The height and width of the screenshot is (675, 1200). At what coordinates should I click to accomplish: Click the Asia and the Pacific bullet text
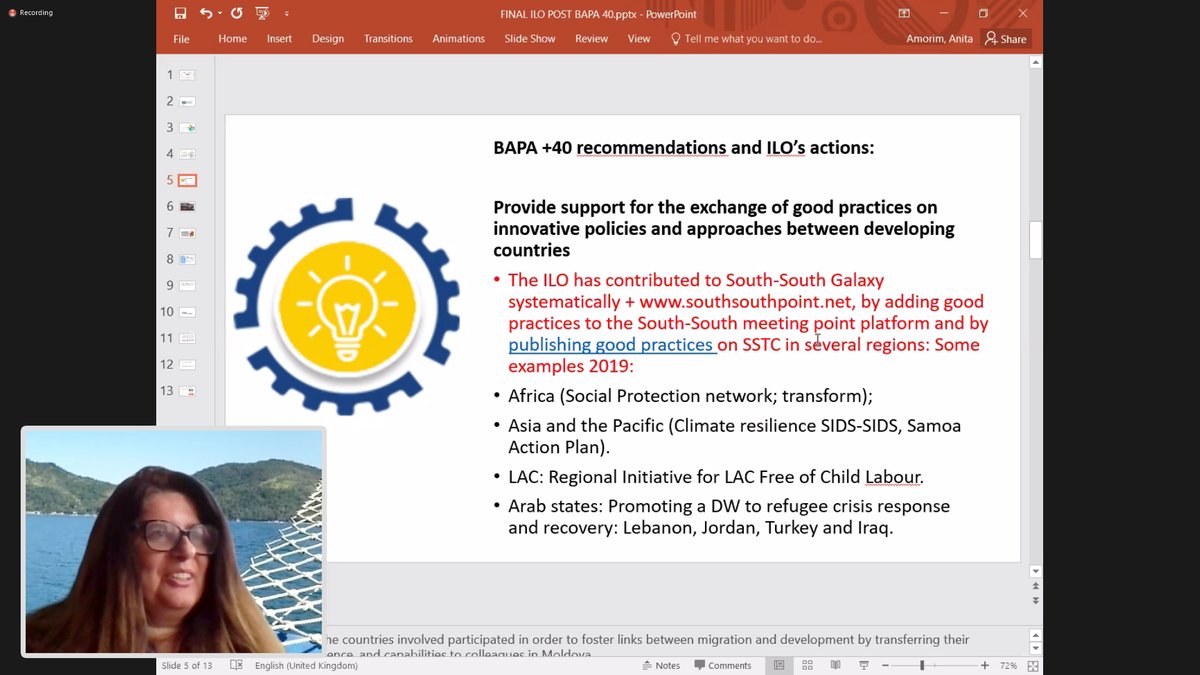pyautogui.click(x=734, y=436)
